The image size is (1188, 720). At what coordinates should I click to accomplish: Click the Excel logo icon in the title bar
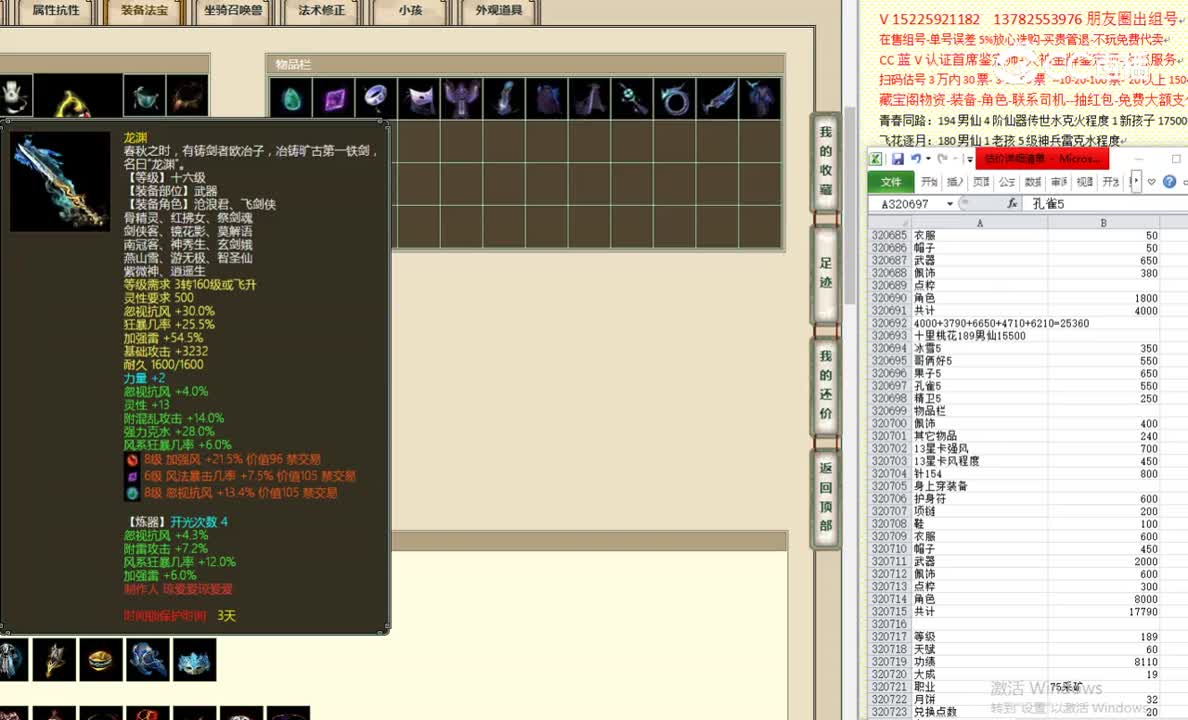tap(875, 158)
